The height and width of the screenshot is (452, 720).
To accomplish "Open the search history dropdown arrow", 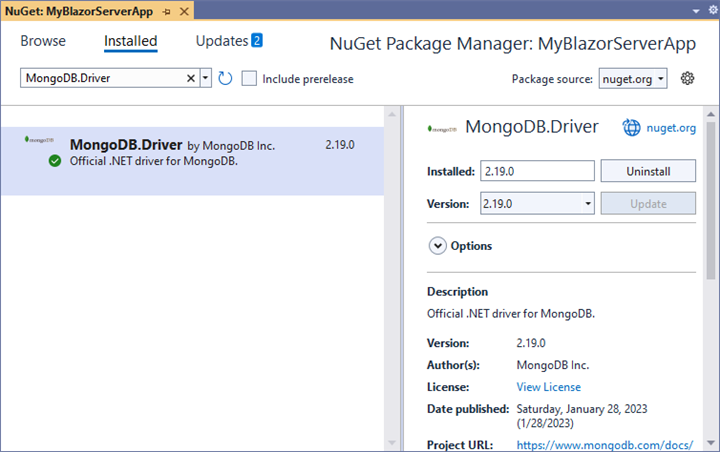I will coord(206,78).
